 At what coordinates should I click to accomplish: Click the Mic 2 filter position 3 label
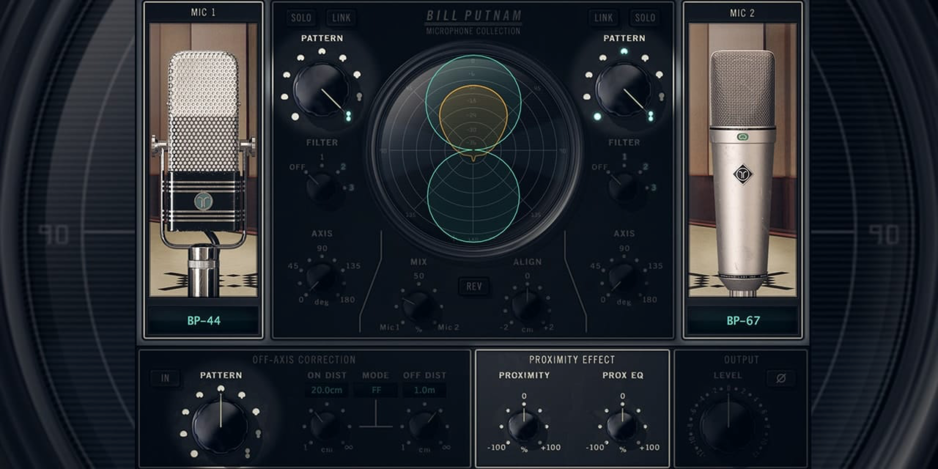coord(653,188)
